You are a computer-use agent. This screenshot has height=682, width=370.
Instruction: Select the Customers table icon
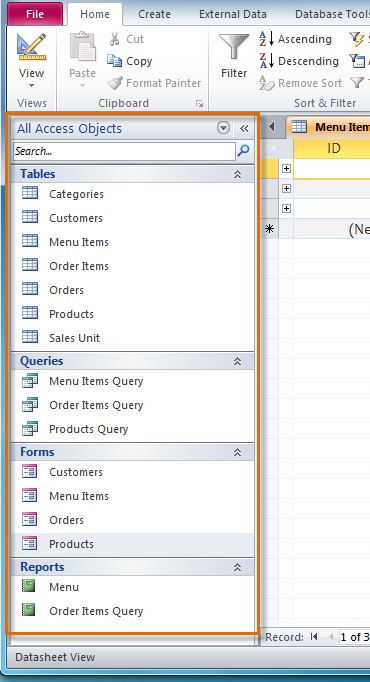coord(30,217)
